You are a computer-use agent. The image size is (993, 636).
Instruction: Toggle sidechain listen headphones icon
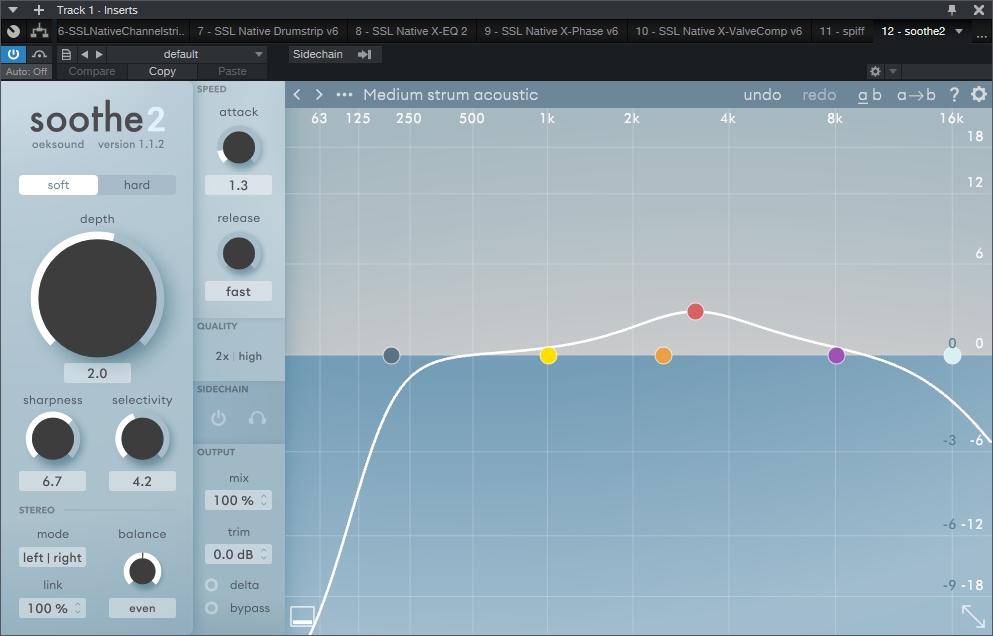coord(257,418)
